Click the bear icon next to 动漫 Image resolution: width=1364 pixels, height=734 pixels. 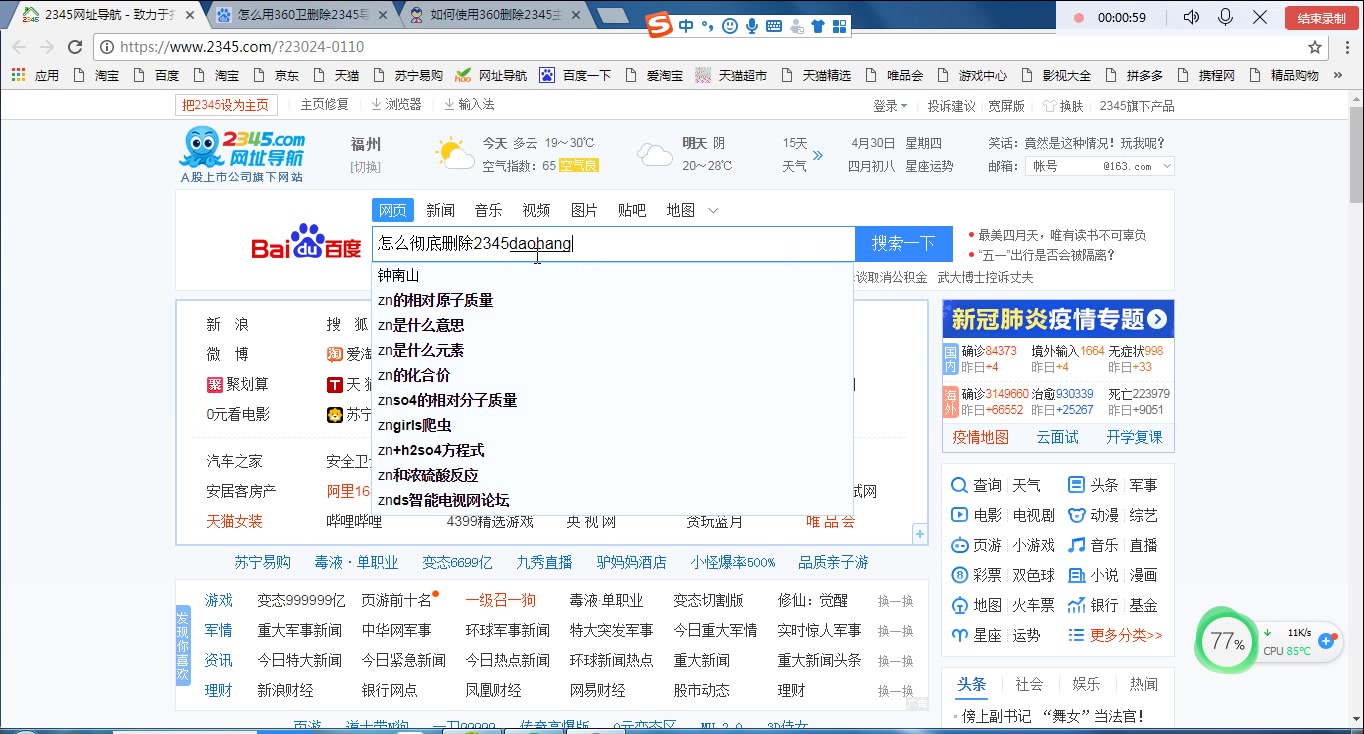(x=1077, y=515)
